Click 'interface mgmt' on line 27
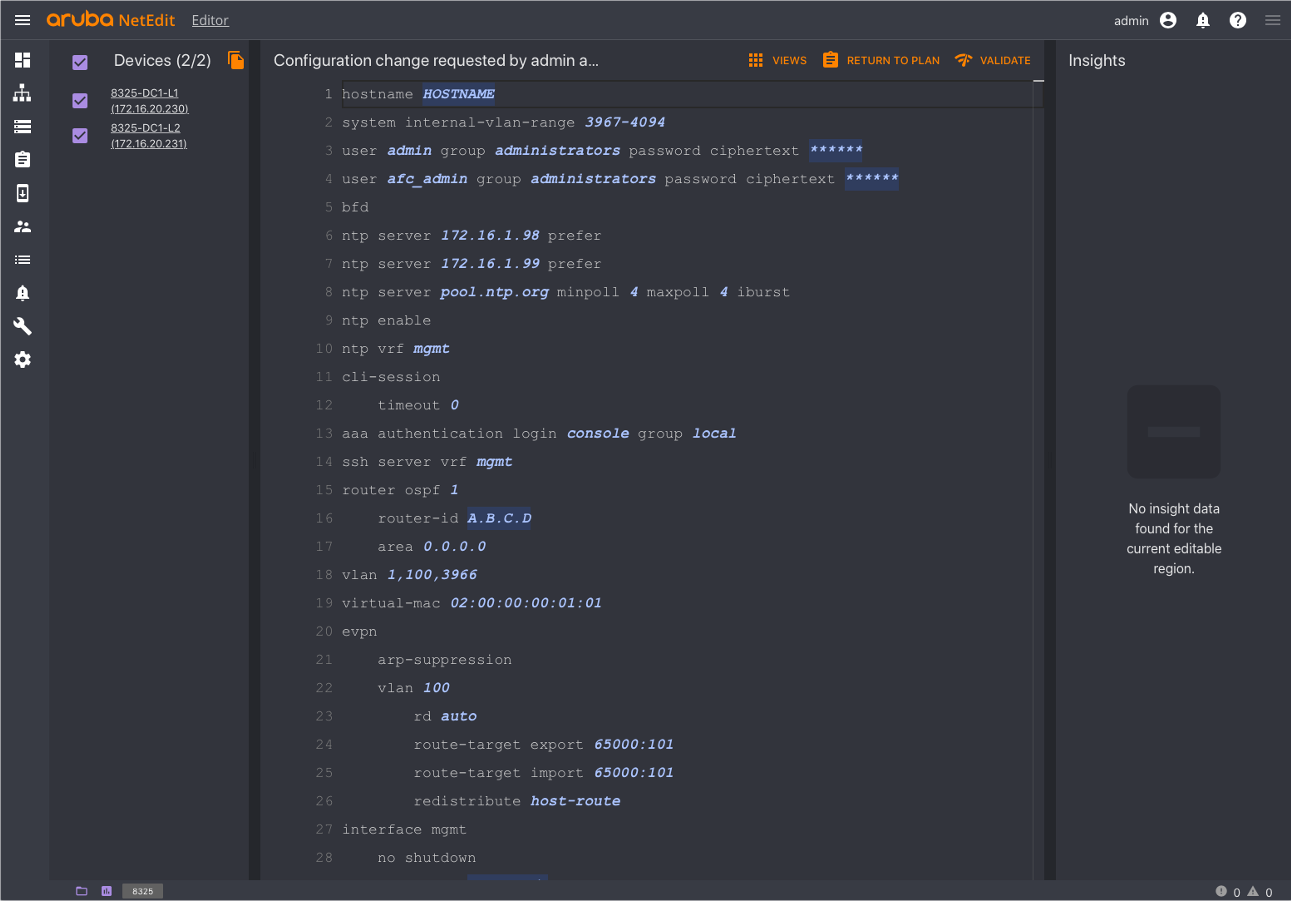This screenshot has width=1291, height=902. tap(404, 829)
